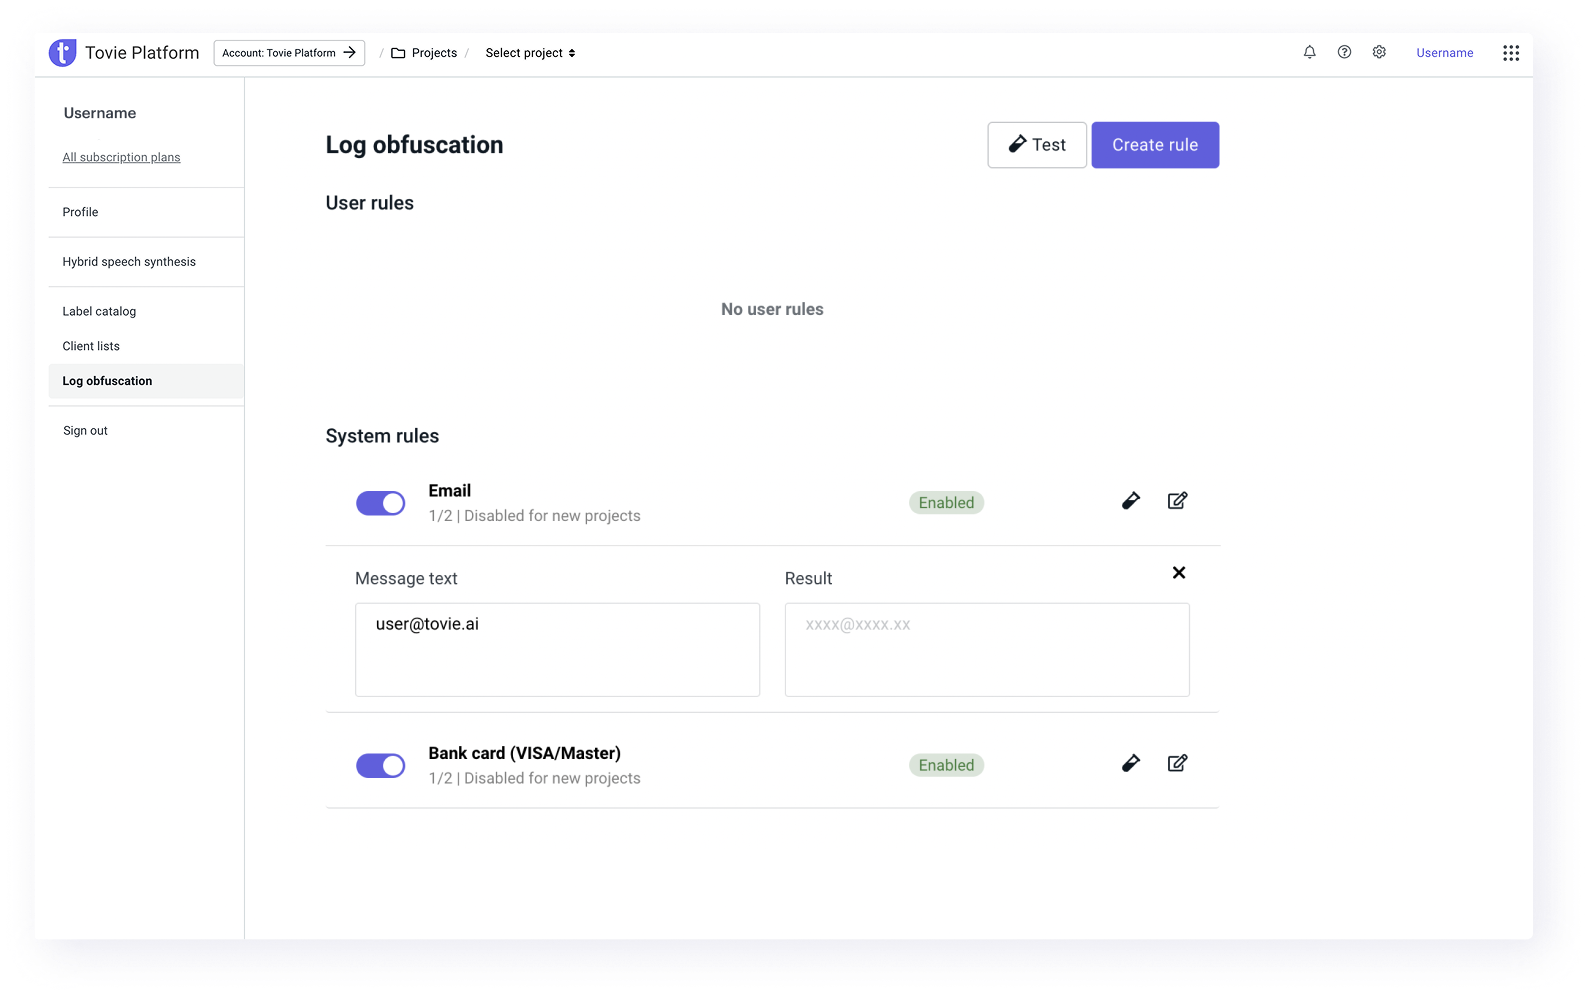The image size is (1590, 997).
Task: Click the Bank card (VISA/Master) rule name
Action: (525, 754)
